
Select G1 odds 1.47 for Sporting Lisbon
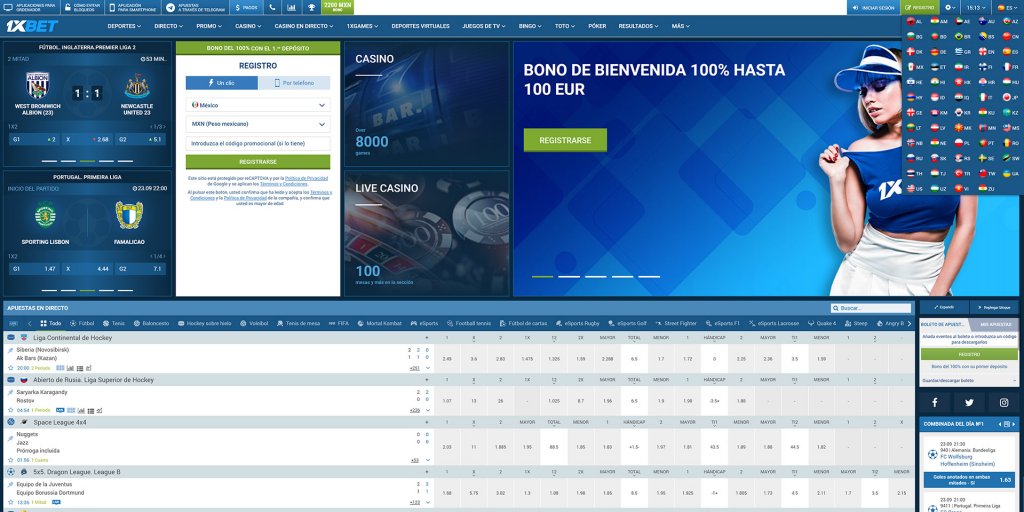point(35,268)
